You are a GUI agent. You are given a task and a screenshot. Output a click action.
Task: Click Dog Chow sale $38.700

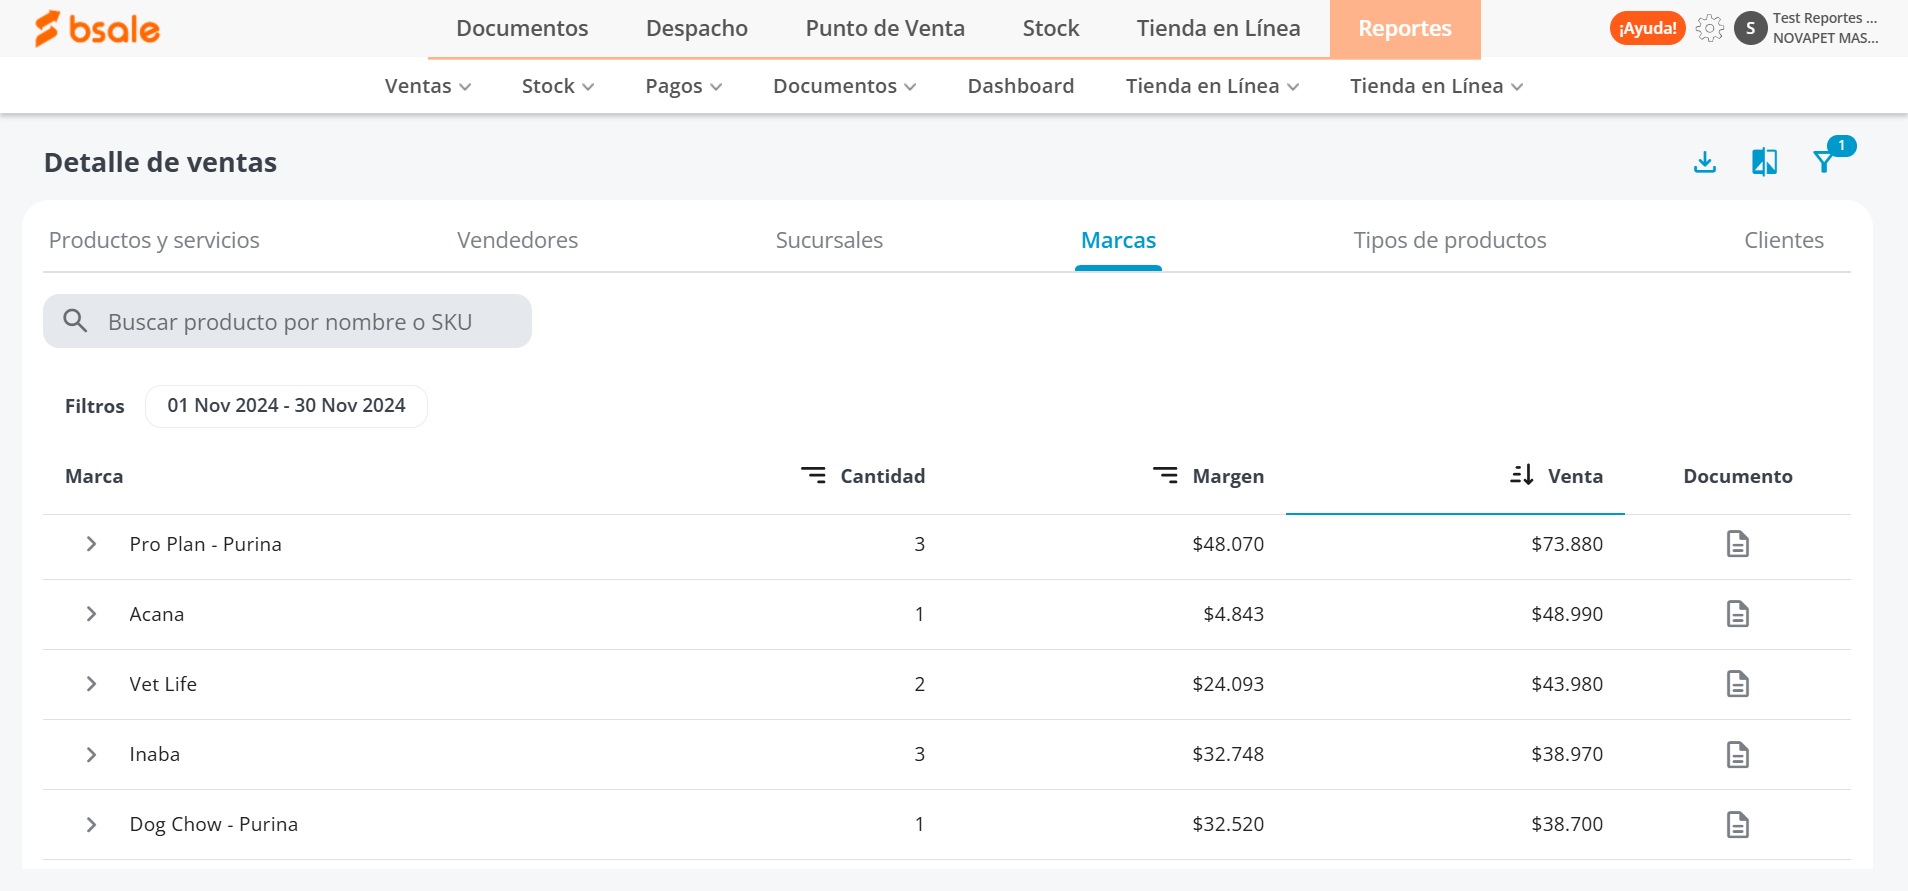(1567, 824)
